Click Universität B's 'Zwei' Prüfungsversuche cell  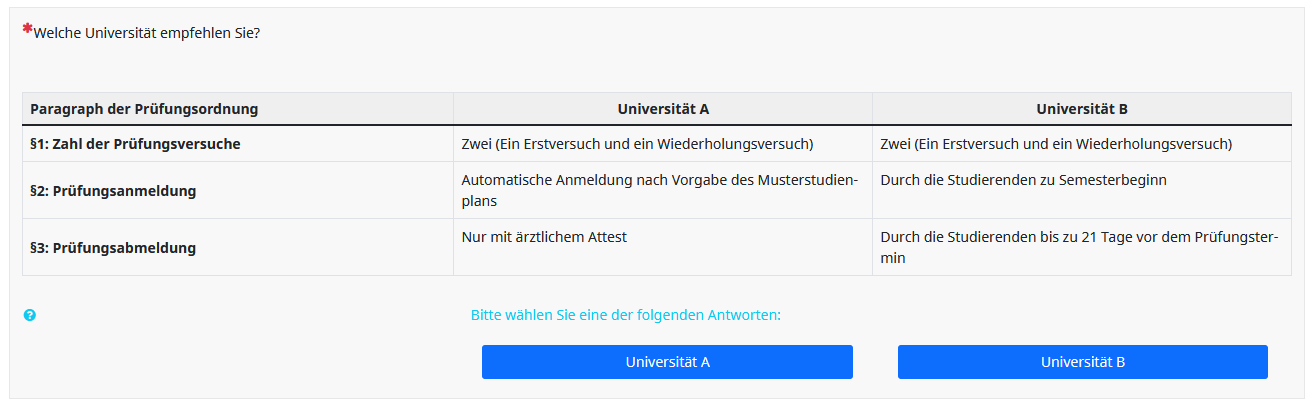tap(1056, 144)
